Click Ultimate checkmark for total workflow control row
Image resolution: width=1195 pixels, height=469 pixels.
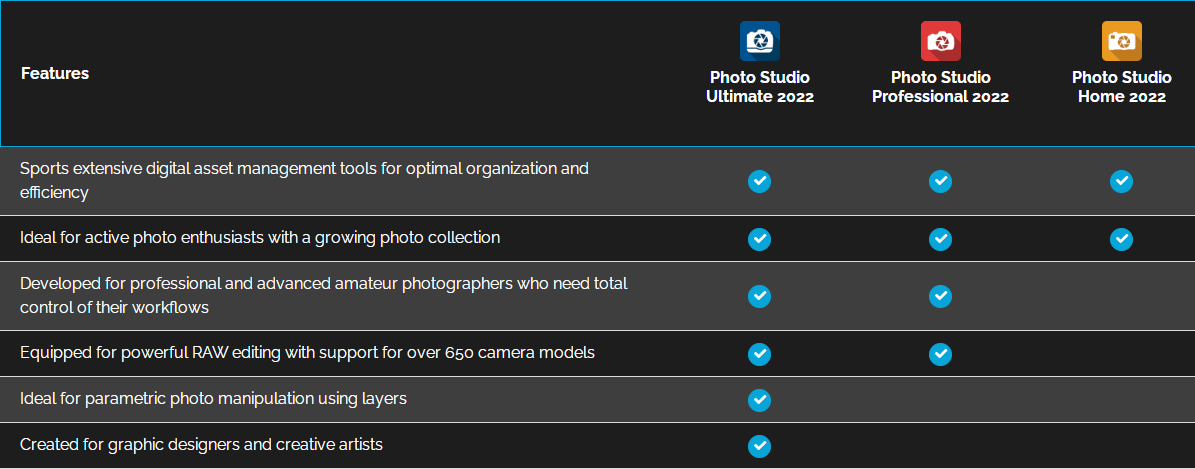point(759,297)
